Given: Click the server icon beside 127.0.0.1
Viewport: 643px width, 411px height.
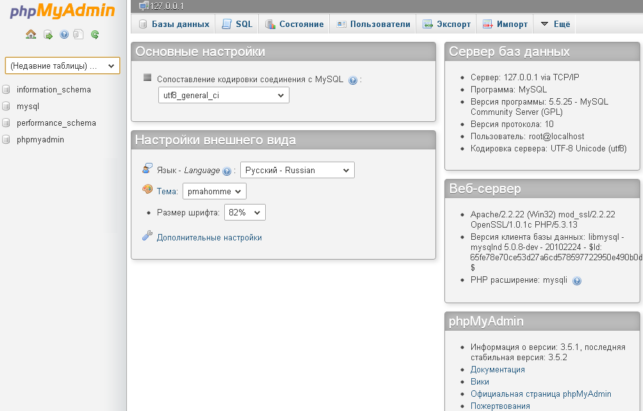Looking at the screenshot, I should [x=144, y=6].
